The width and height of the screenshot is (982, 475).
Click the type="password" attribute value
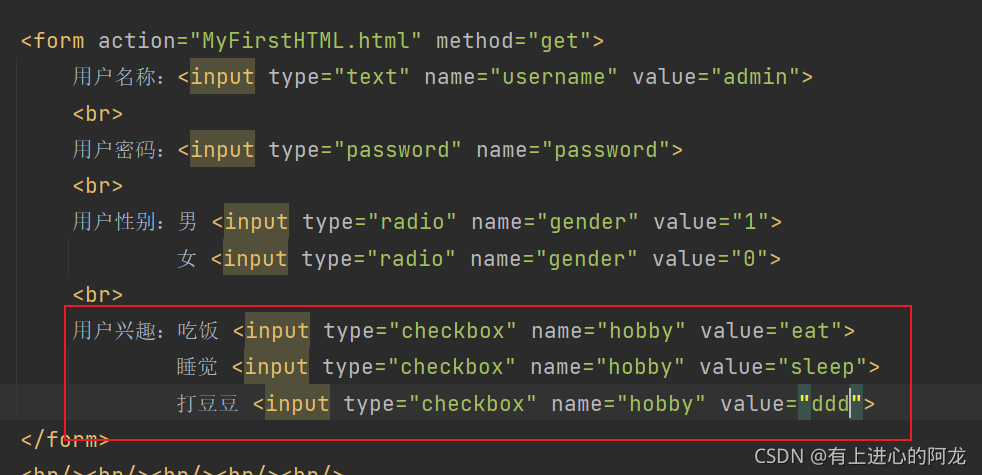(398, 150)
